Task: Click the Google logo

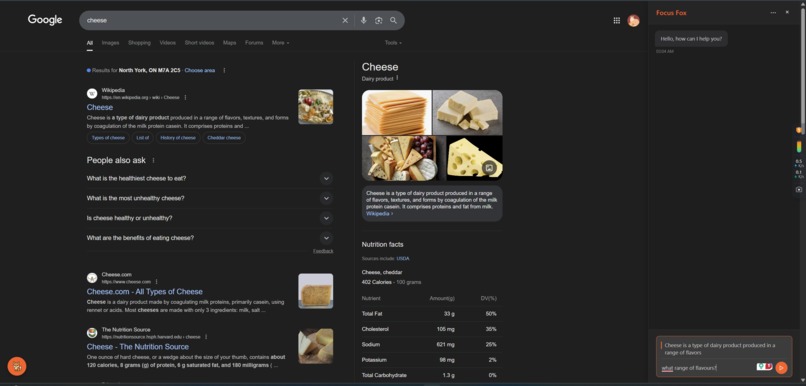Action: coord(45,20)
